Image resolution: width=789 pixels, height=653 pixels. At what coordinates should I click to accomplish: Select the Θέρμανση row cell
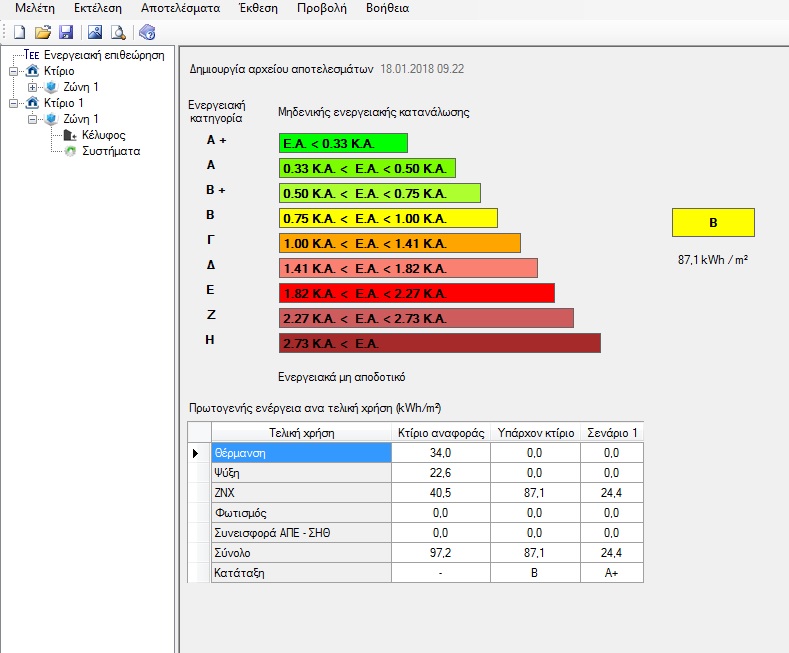pos(301,453)
